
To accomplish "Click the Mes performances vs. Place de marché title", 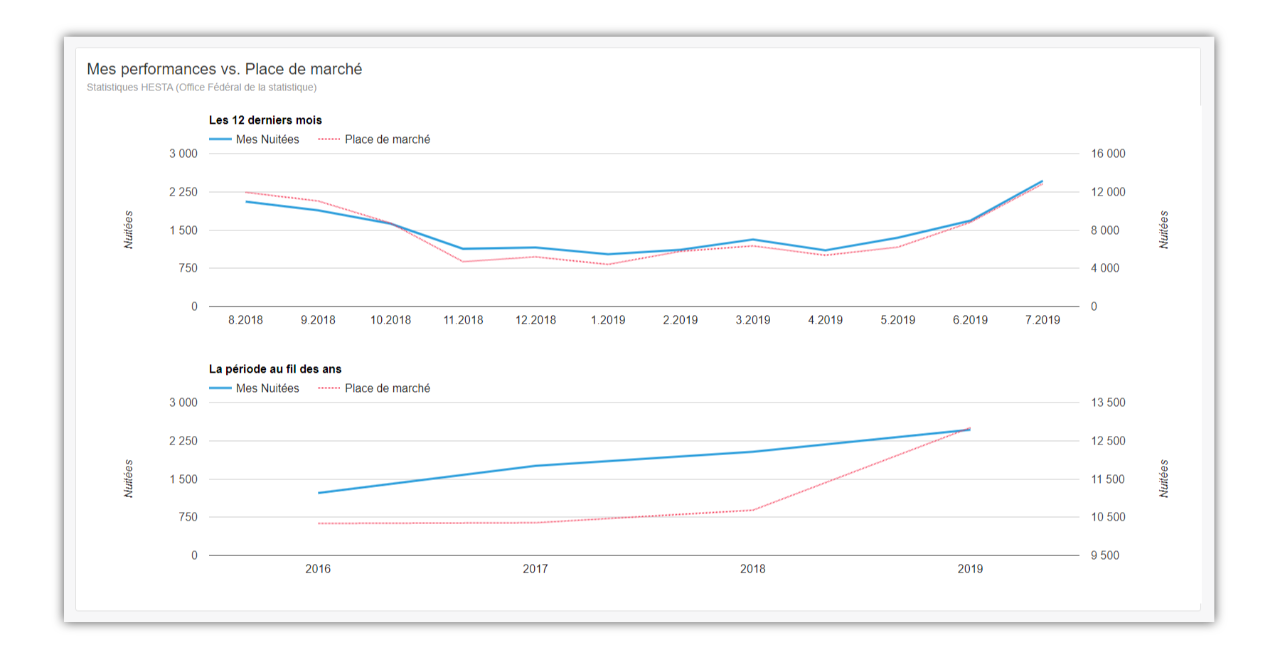I will click(x=224, y=69).
